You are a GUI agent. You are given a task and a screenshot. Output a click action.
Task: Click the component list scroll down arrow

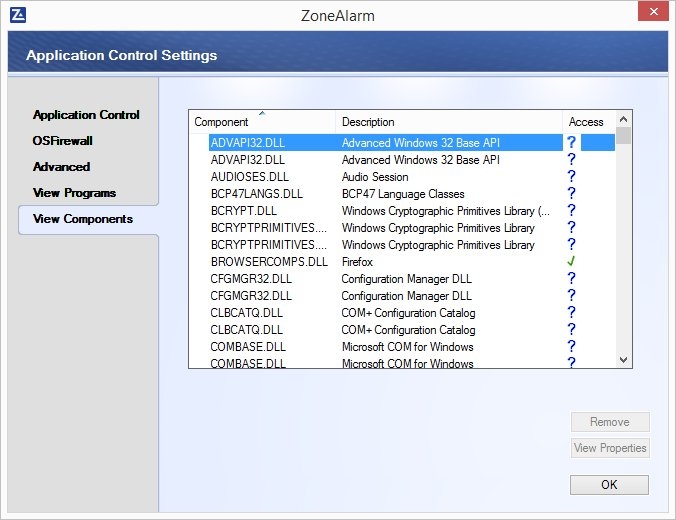coord(623,360)
